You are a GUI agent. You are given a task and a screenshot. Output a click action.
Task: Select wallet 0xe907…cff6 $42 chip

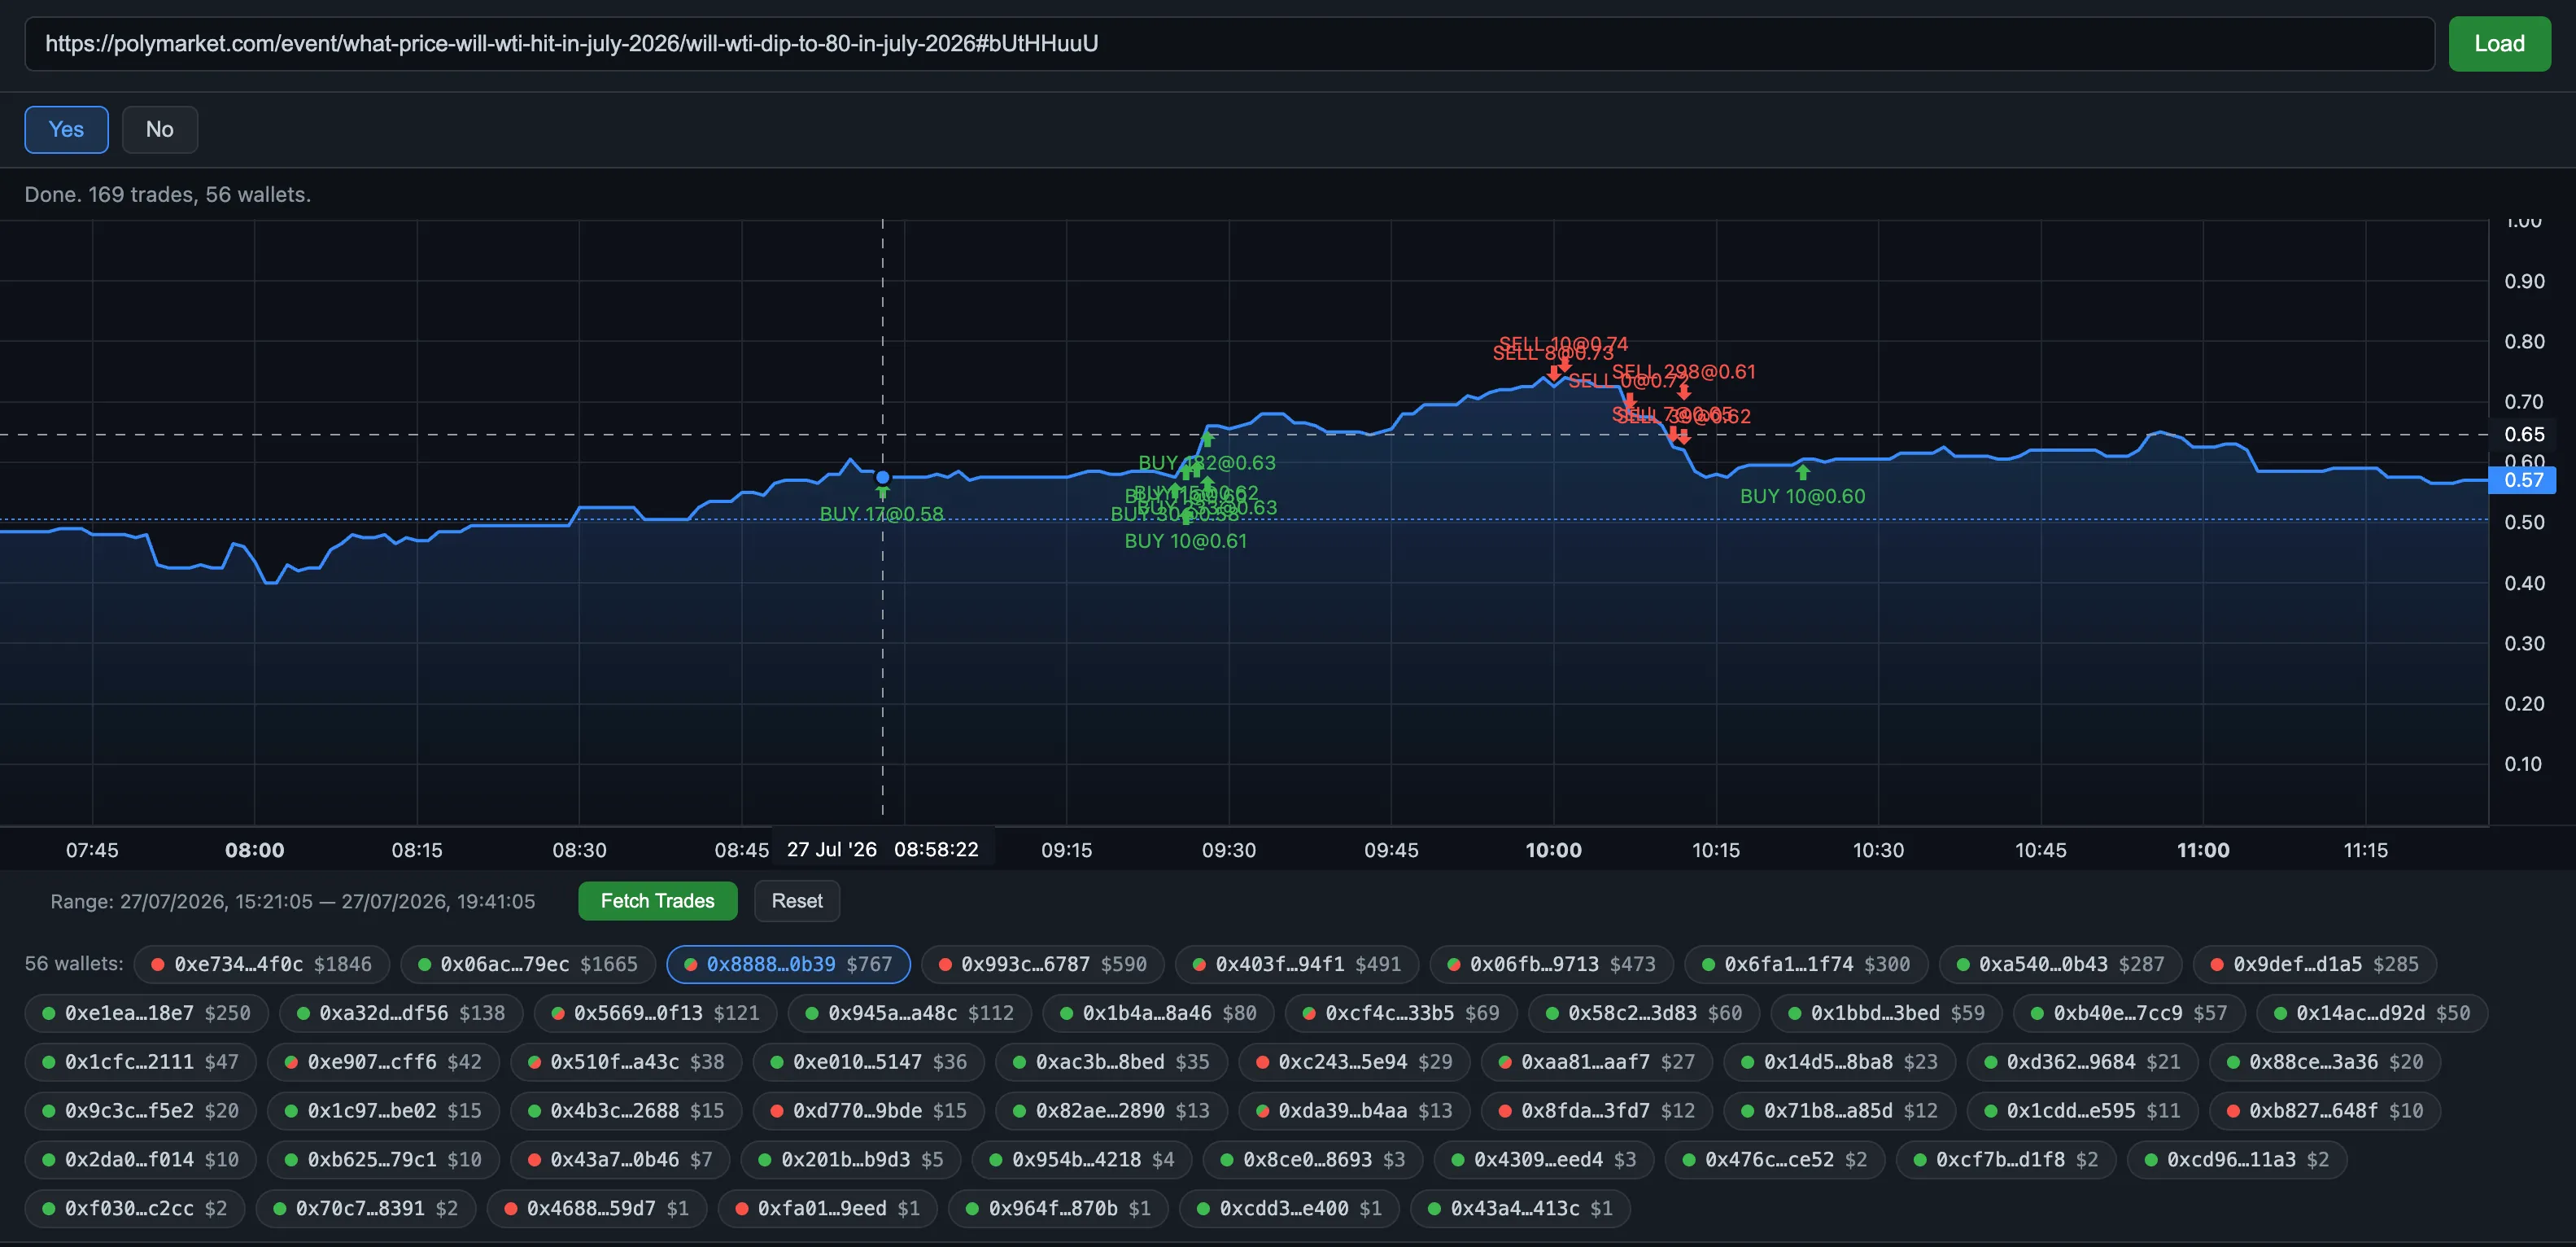(x=383, y=1062)
